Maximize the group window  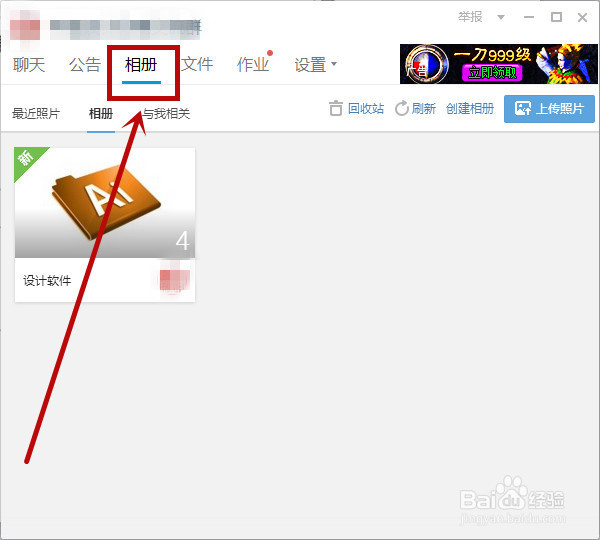556,17
